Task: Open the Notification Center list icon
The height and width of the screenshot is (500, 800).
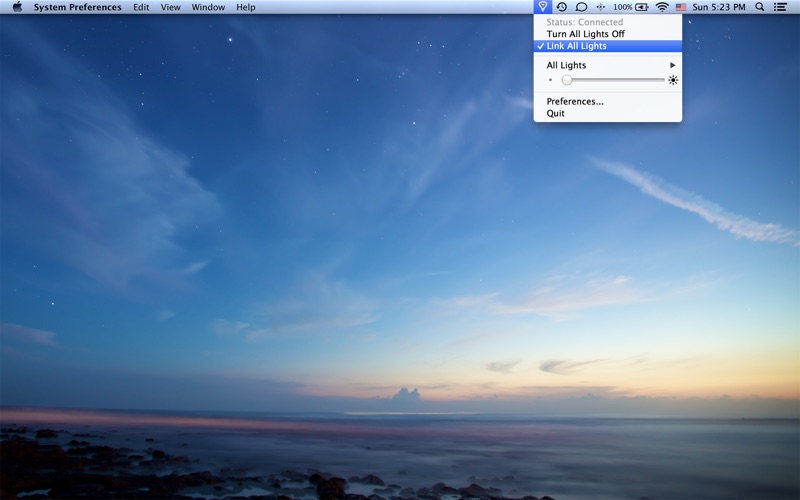Action: click(x=780, y=7)
